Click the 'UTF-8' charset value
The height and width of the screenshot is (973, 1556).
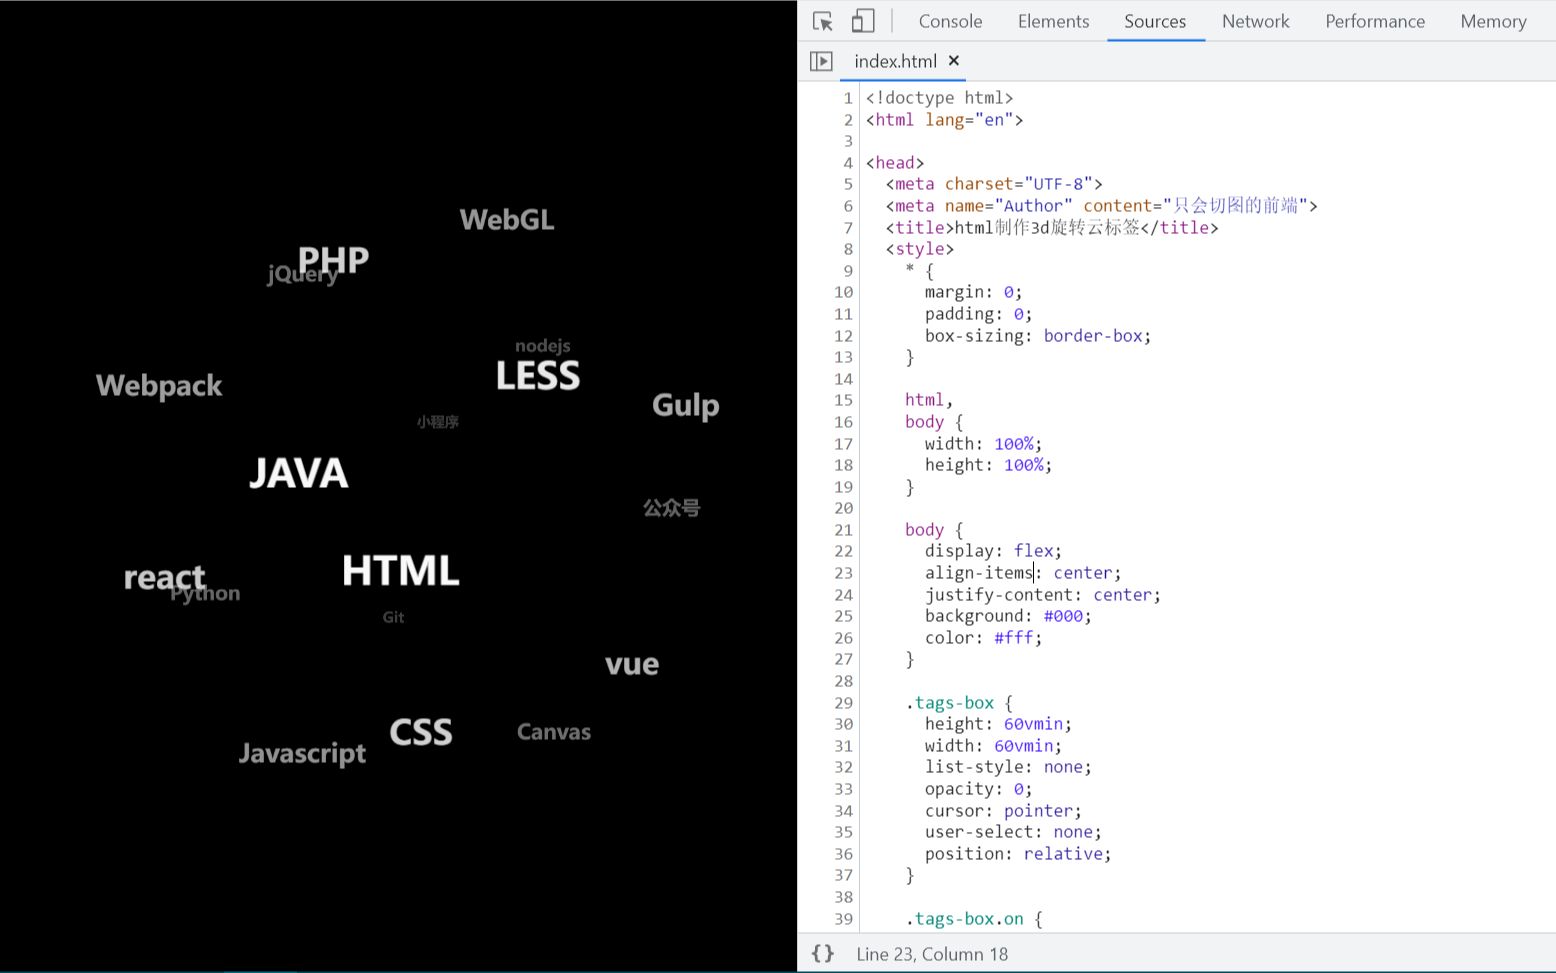tap(1058, 184)
